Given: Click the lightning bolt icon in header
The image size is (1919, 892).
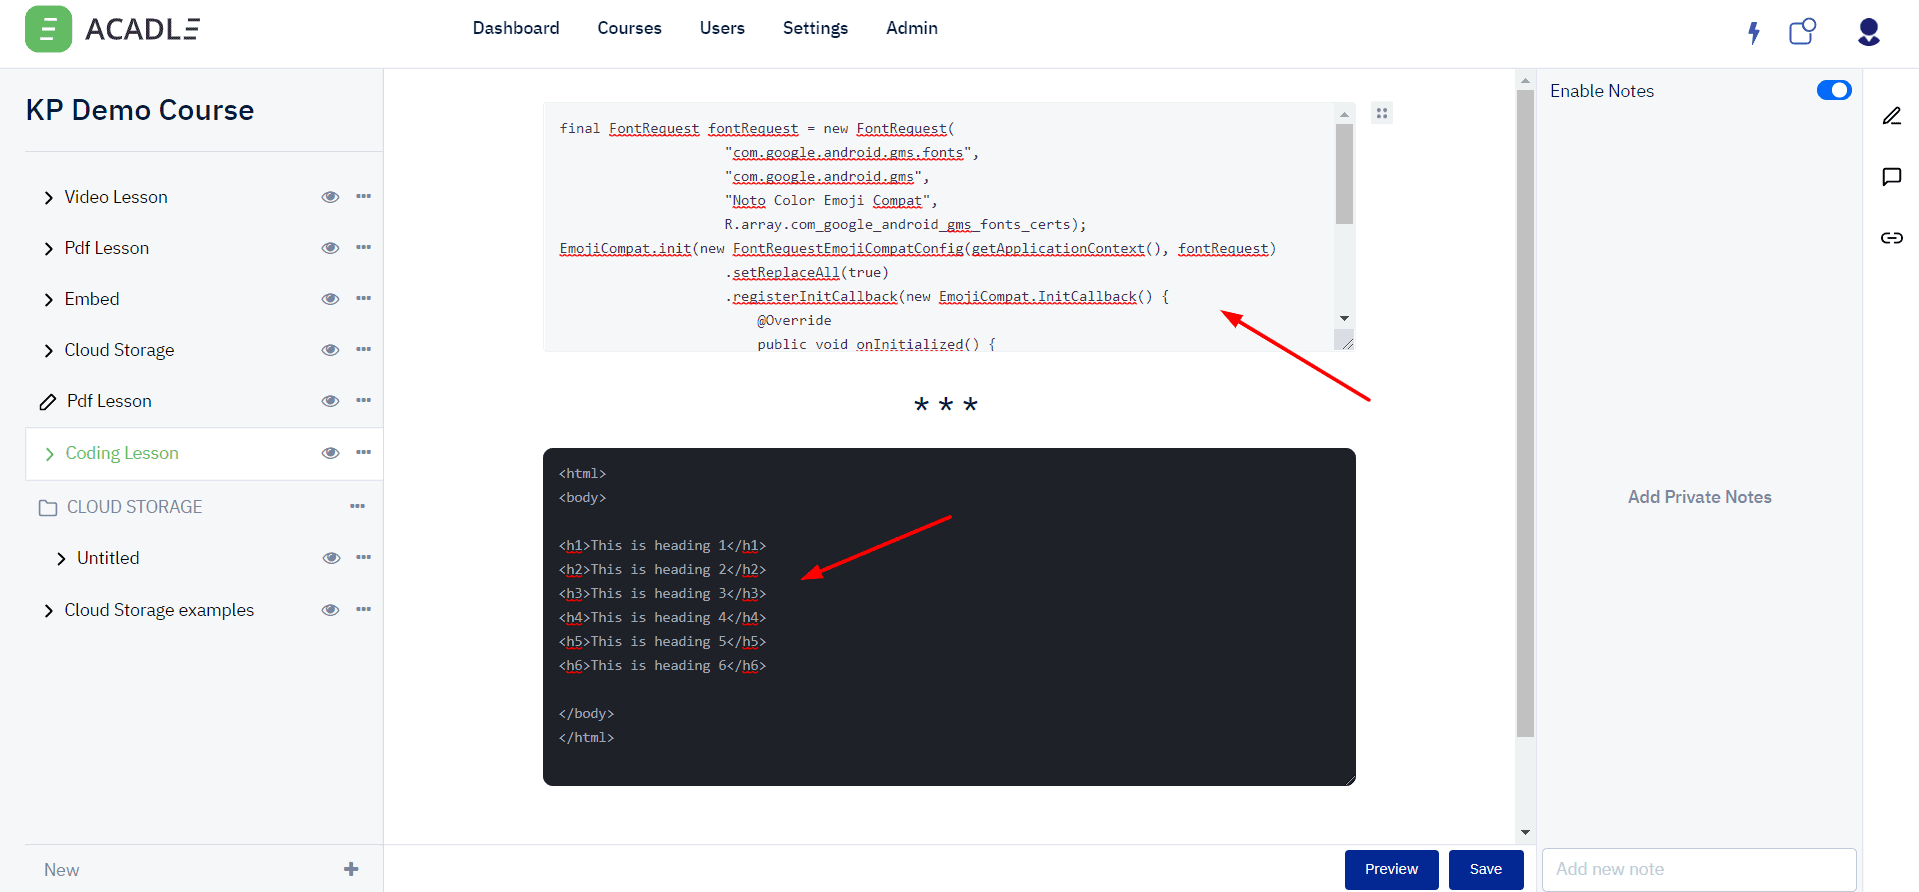Looking at the screenshot, I should [1753, 33].
